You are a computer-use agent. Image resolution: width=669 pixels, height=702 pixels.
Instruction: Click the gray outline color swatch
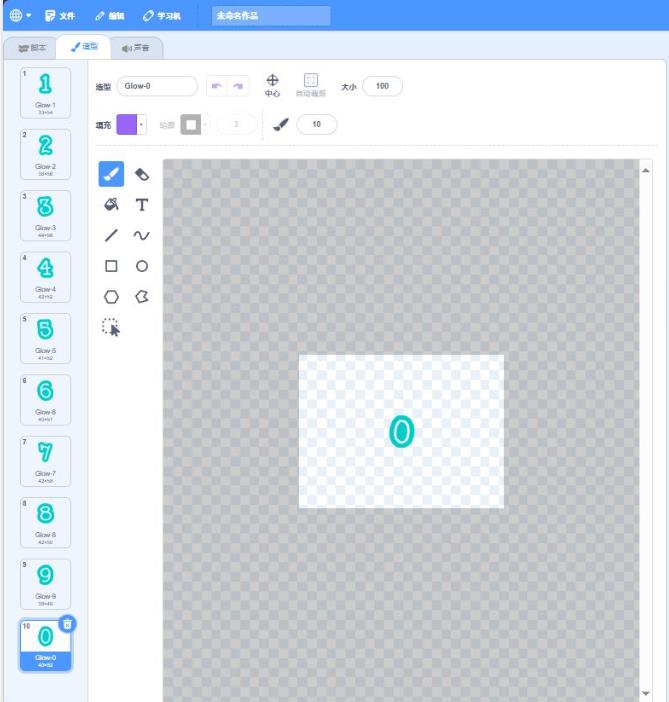[191, 124]
